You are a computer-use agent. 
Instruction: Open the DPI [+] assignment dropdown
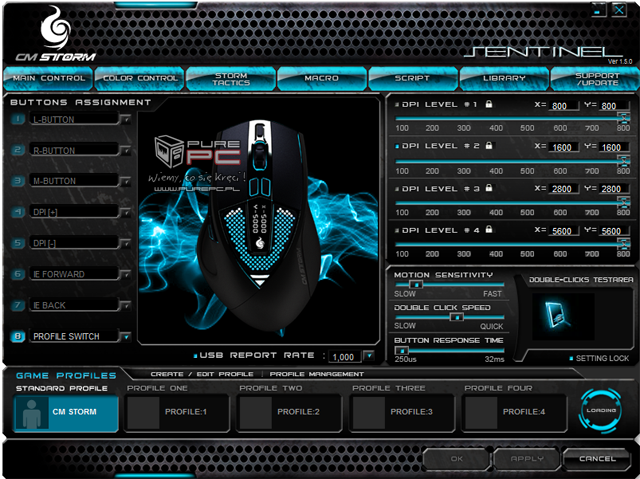click(x=126, y=213)
